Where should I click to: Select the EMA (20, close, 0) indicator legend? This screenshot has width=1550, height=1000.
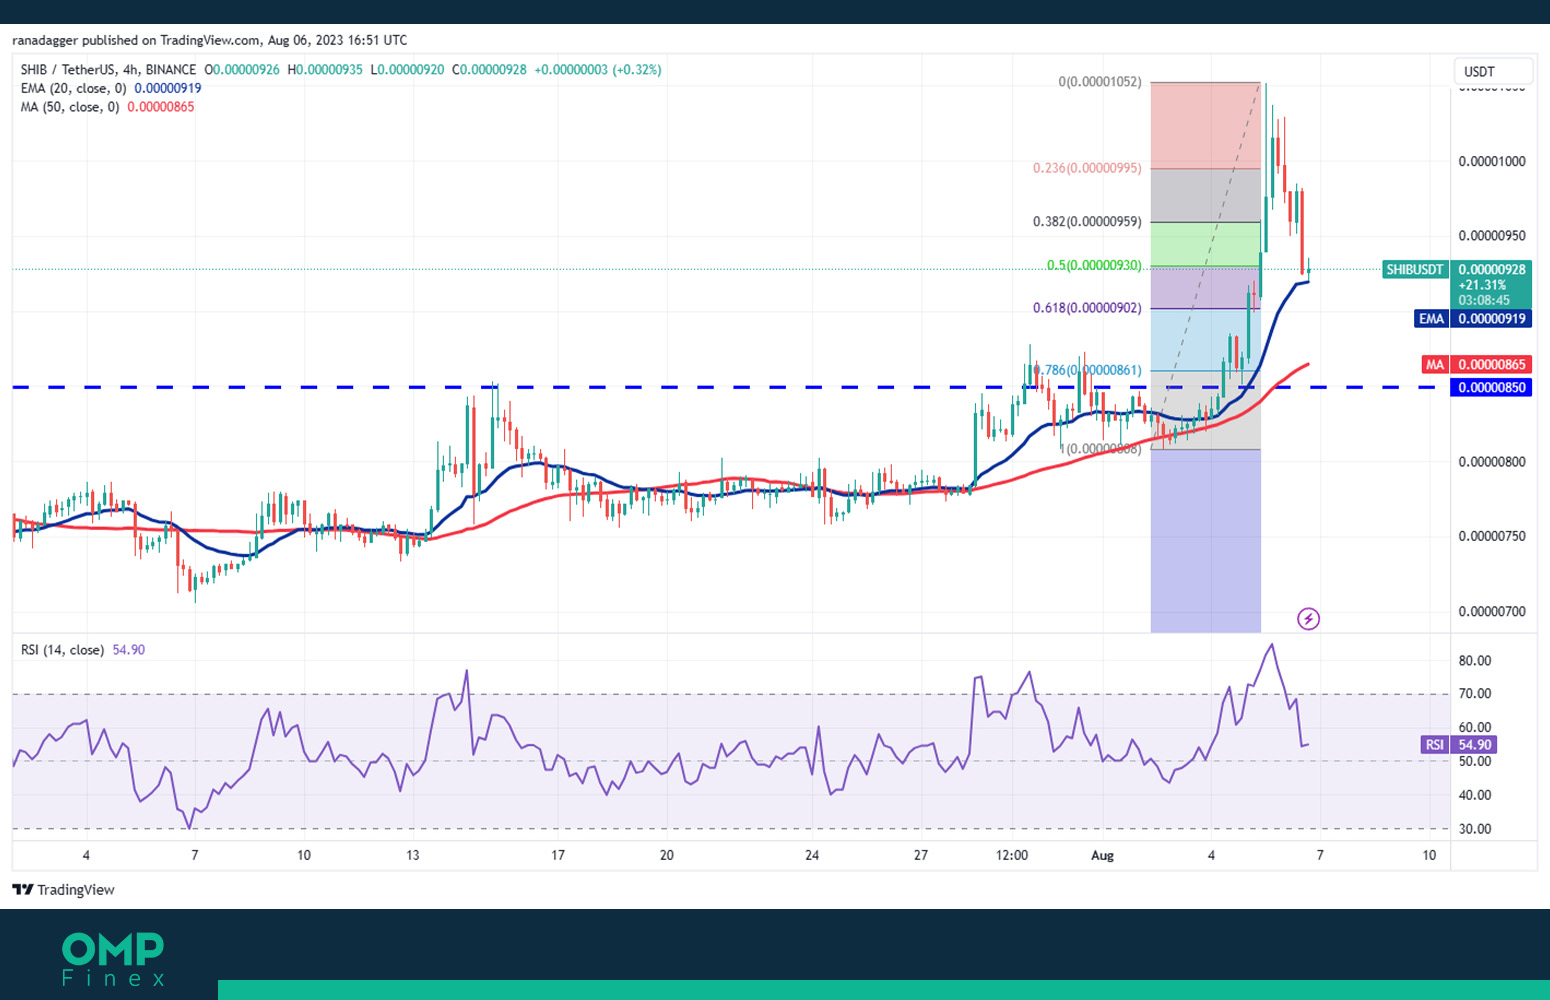[x=73, y=88]
